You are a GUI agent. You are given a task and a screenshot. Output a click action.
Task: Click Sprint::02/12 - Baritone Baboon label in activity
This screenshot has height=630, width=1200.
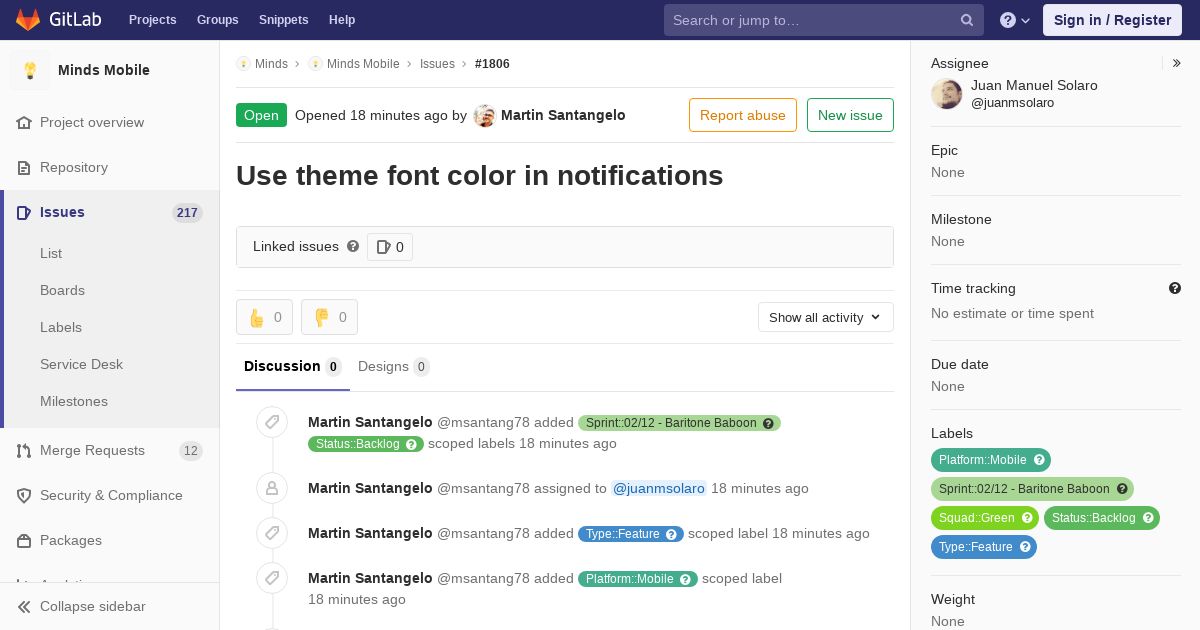[671, 423]
